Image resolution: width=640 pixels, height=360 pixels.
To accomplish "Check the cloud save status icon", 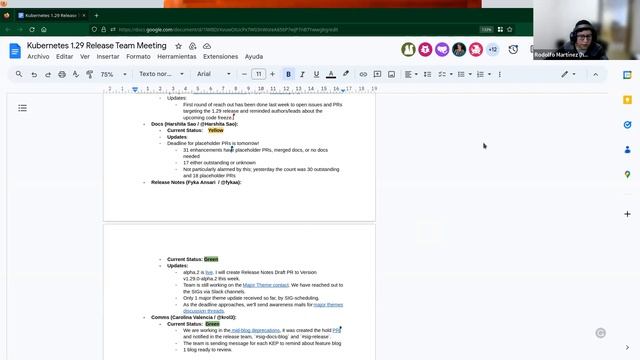I will (207, 46).
